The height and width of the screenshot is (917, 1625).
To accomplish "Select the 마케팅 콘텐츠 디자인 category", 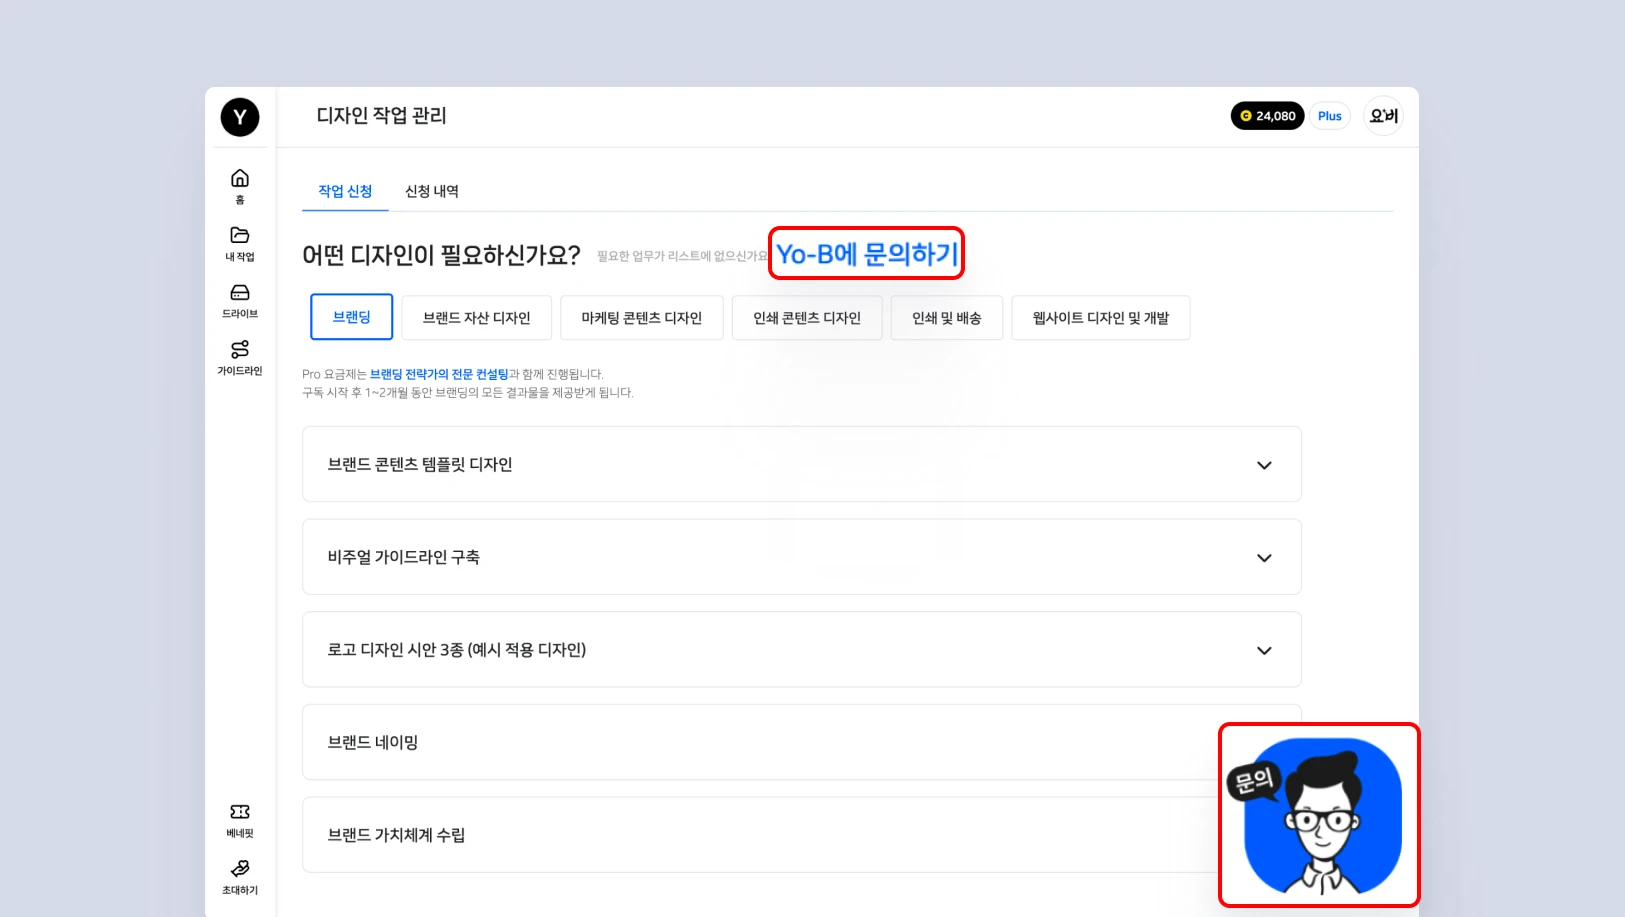I will [642, 318].
